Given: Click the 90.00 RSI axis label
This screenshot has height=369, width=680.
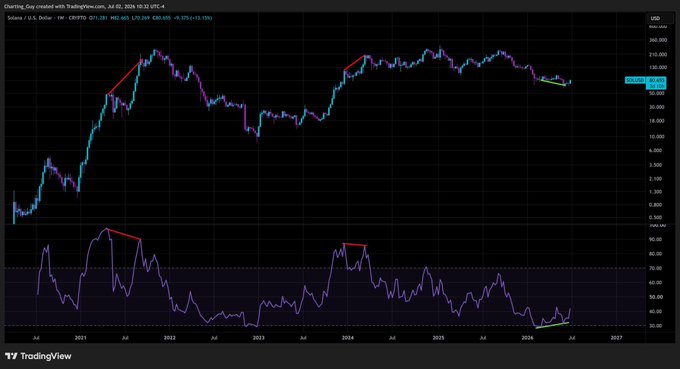Looking at the screenshot, I should [x=656, y=239].
